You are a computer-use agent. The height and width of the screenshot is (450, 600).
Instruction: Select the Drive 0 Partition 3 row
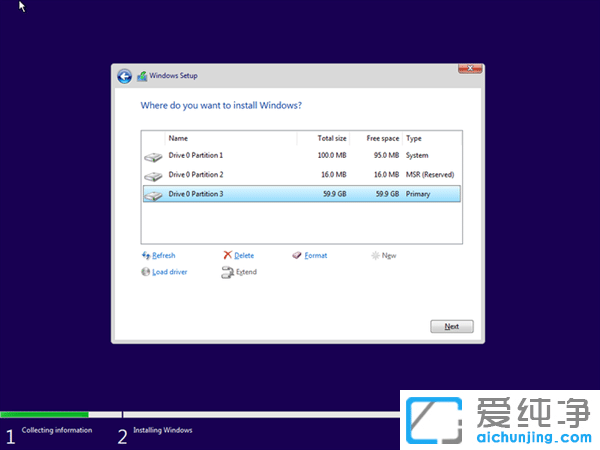click(302, 194)
